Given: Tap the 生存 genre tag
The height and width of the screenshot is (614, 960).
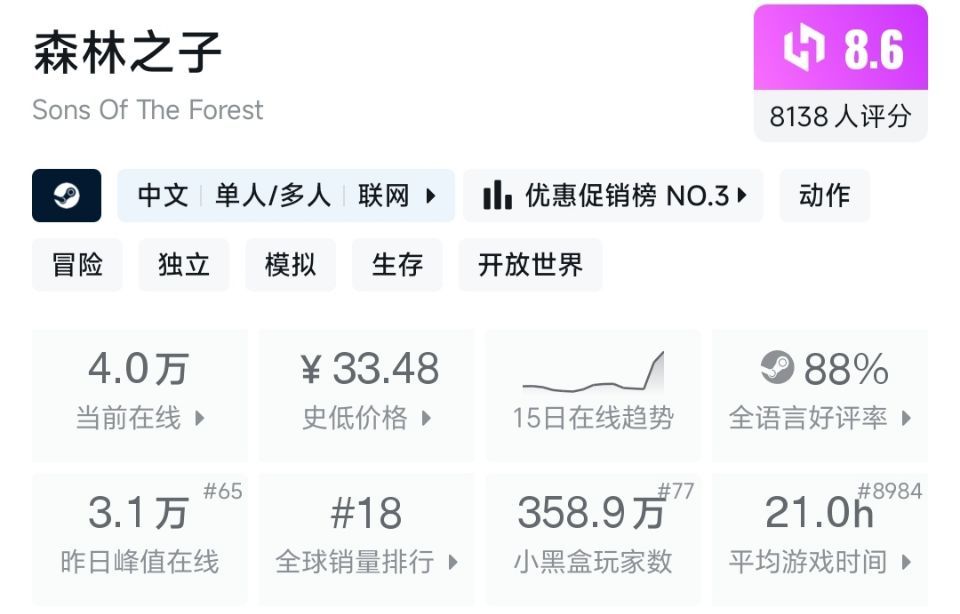Looking at the screenshot, I should (397, 265).
